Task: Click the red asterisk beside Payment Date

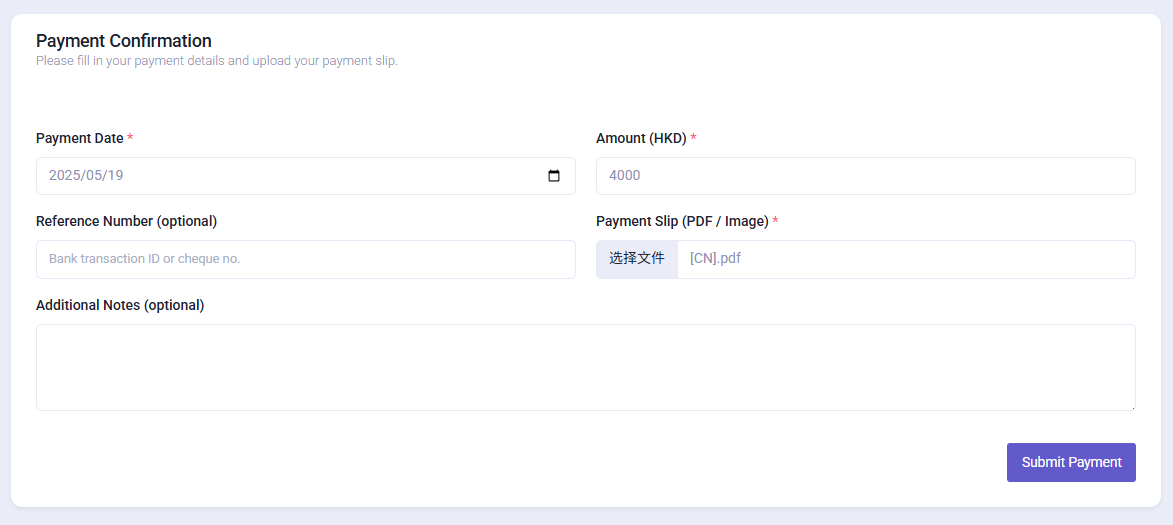Action: coord(130,138)
